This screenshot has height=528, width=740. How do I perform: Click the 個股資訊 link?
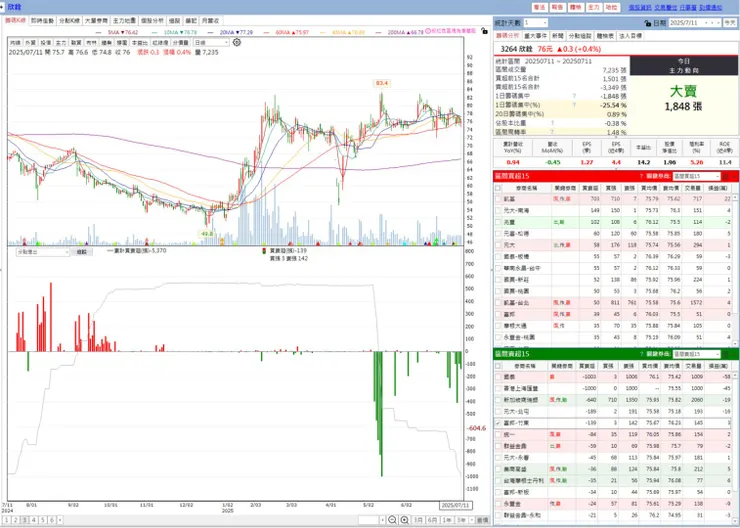point(640,8)
